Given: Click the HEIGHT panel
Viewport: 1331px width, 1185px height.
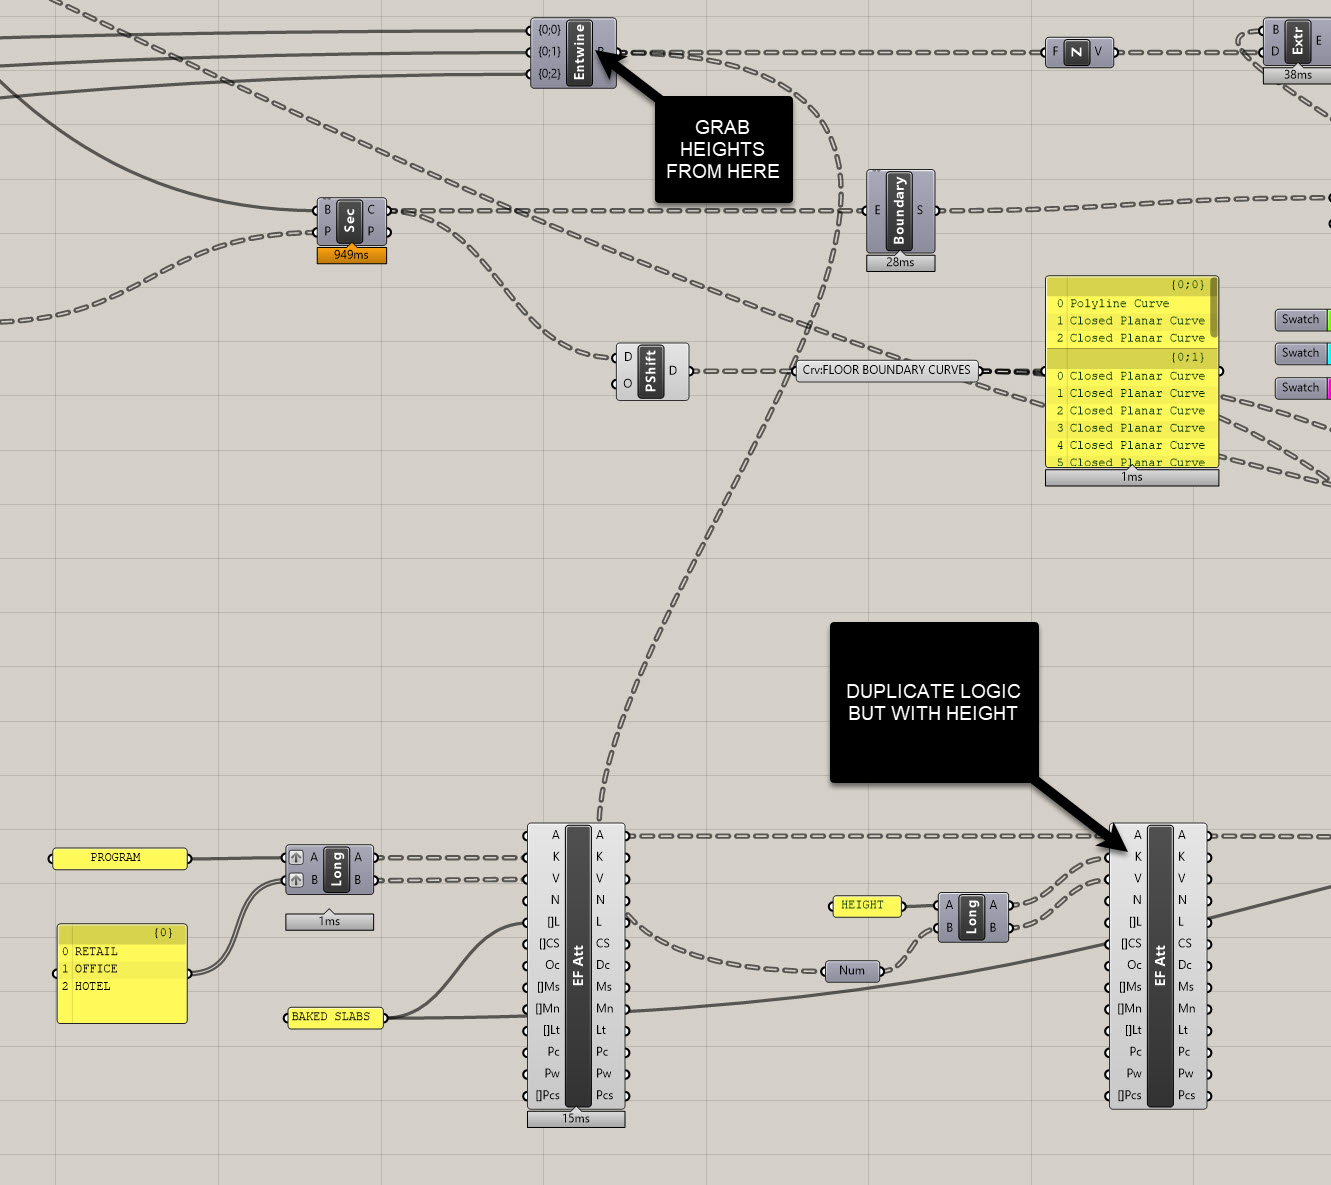Looking at the screenshot, I should [x=866, y=906].
